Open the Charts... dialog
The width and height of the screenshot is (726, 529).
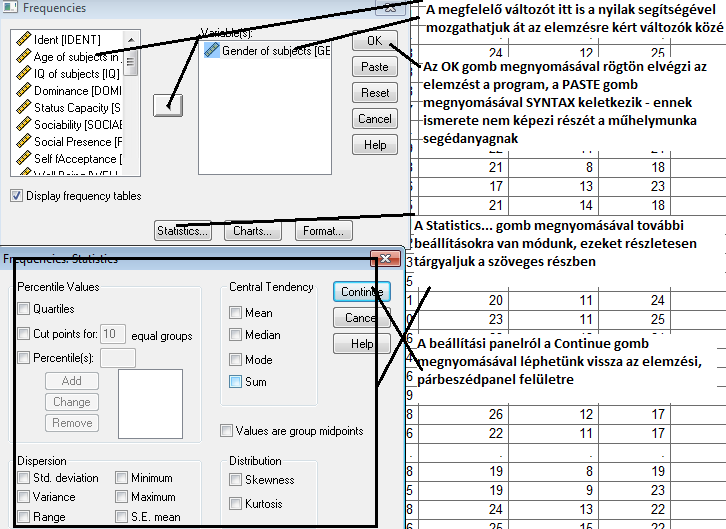click(252, 231)
